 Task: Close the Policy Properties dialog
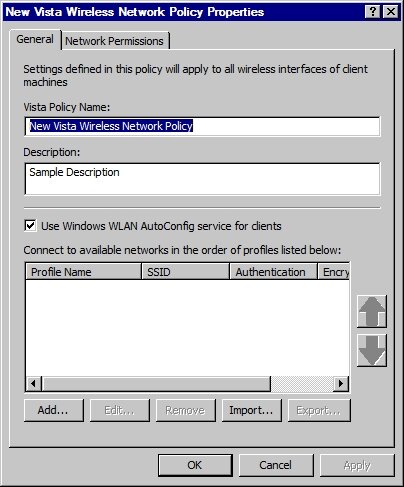390,12
